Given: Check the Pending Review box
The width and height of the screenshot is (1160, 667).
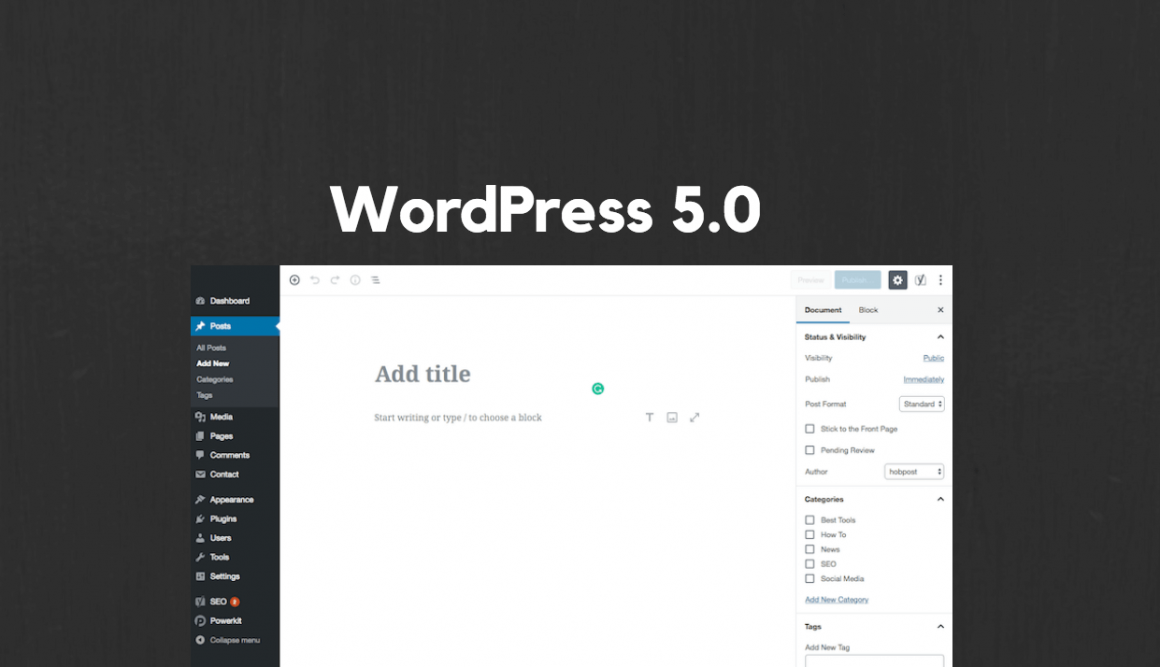Looking at the screenshot, I should 809,450.
